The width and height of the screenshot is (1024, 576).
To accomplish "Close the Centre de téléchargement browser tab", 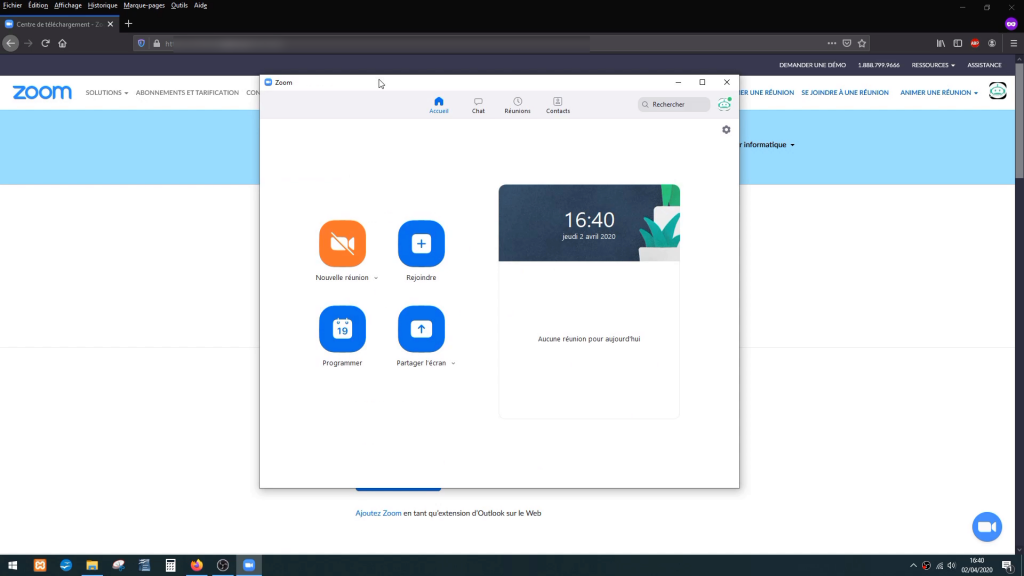I will coord(110,24).
